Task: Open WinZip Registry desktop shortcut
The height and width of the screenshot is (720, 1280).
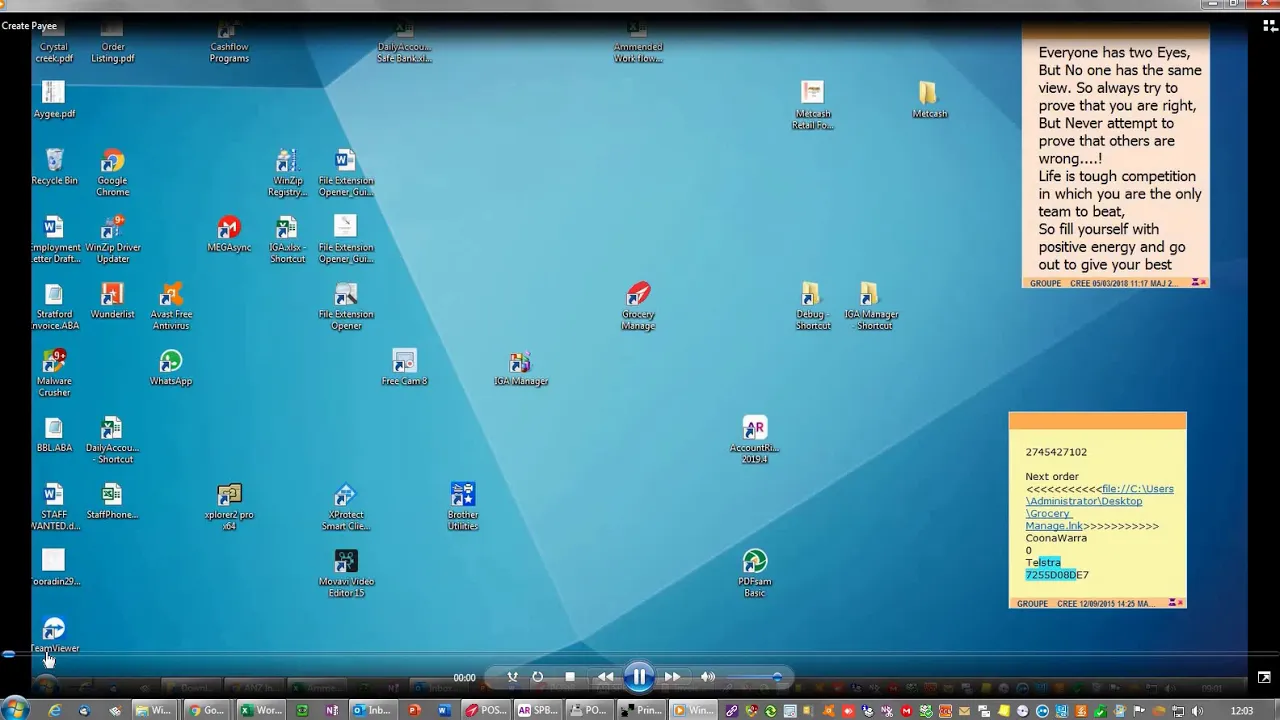Action: (x=287, y=174)
